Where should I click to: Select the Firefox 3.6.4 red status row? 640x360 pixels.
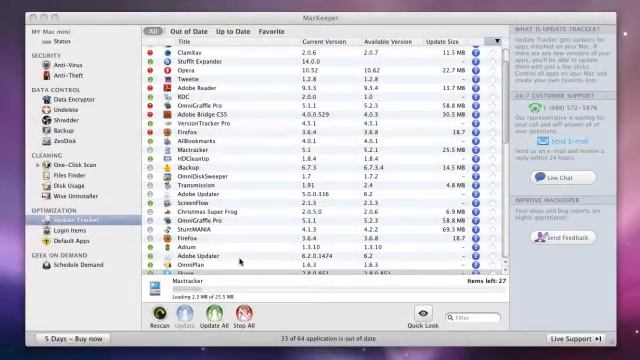[322, 132]
